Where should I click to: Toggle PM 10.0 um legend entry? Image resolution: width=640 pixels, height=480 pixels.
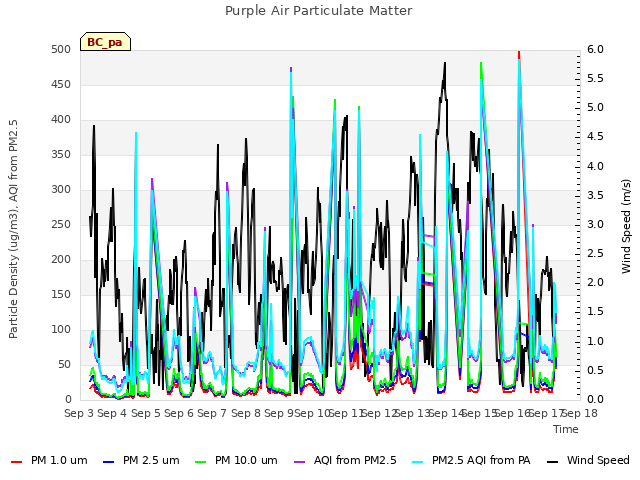point(236,461)
